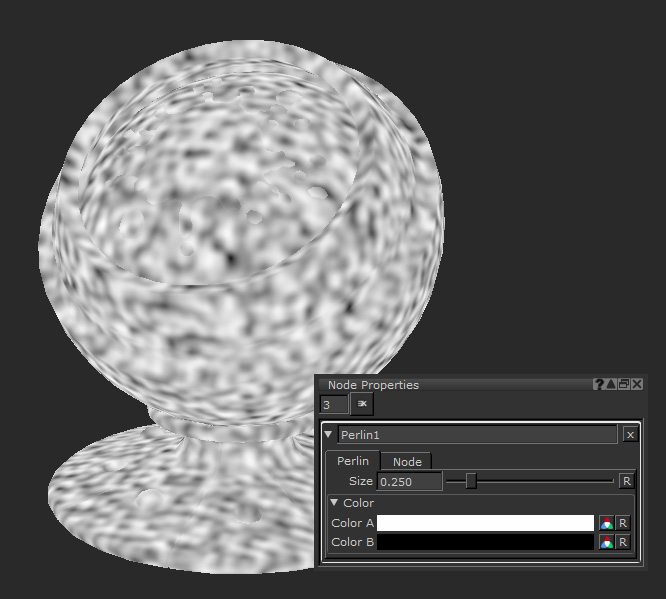This screenshot has width=666, height=599.
Task: Select the Perlin tab
Action: tap(352, 461)
